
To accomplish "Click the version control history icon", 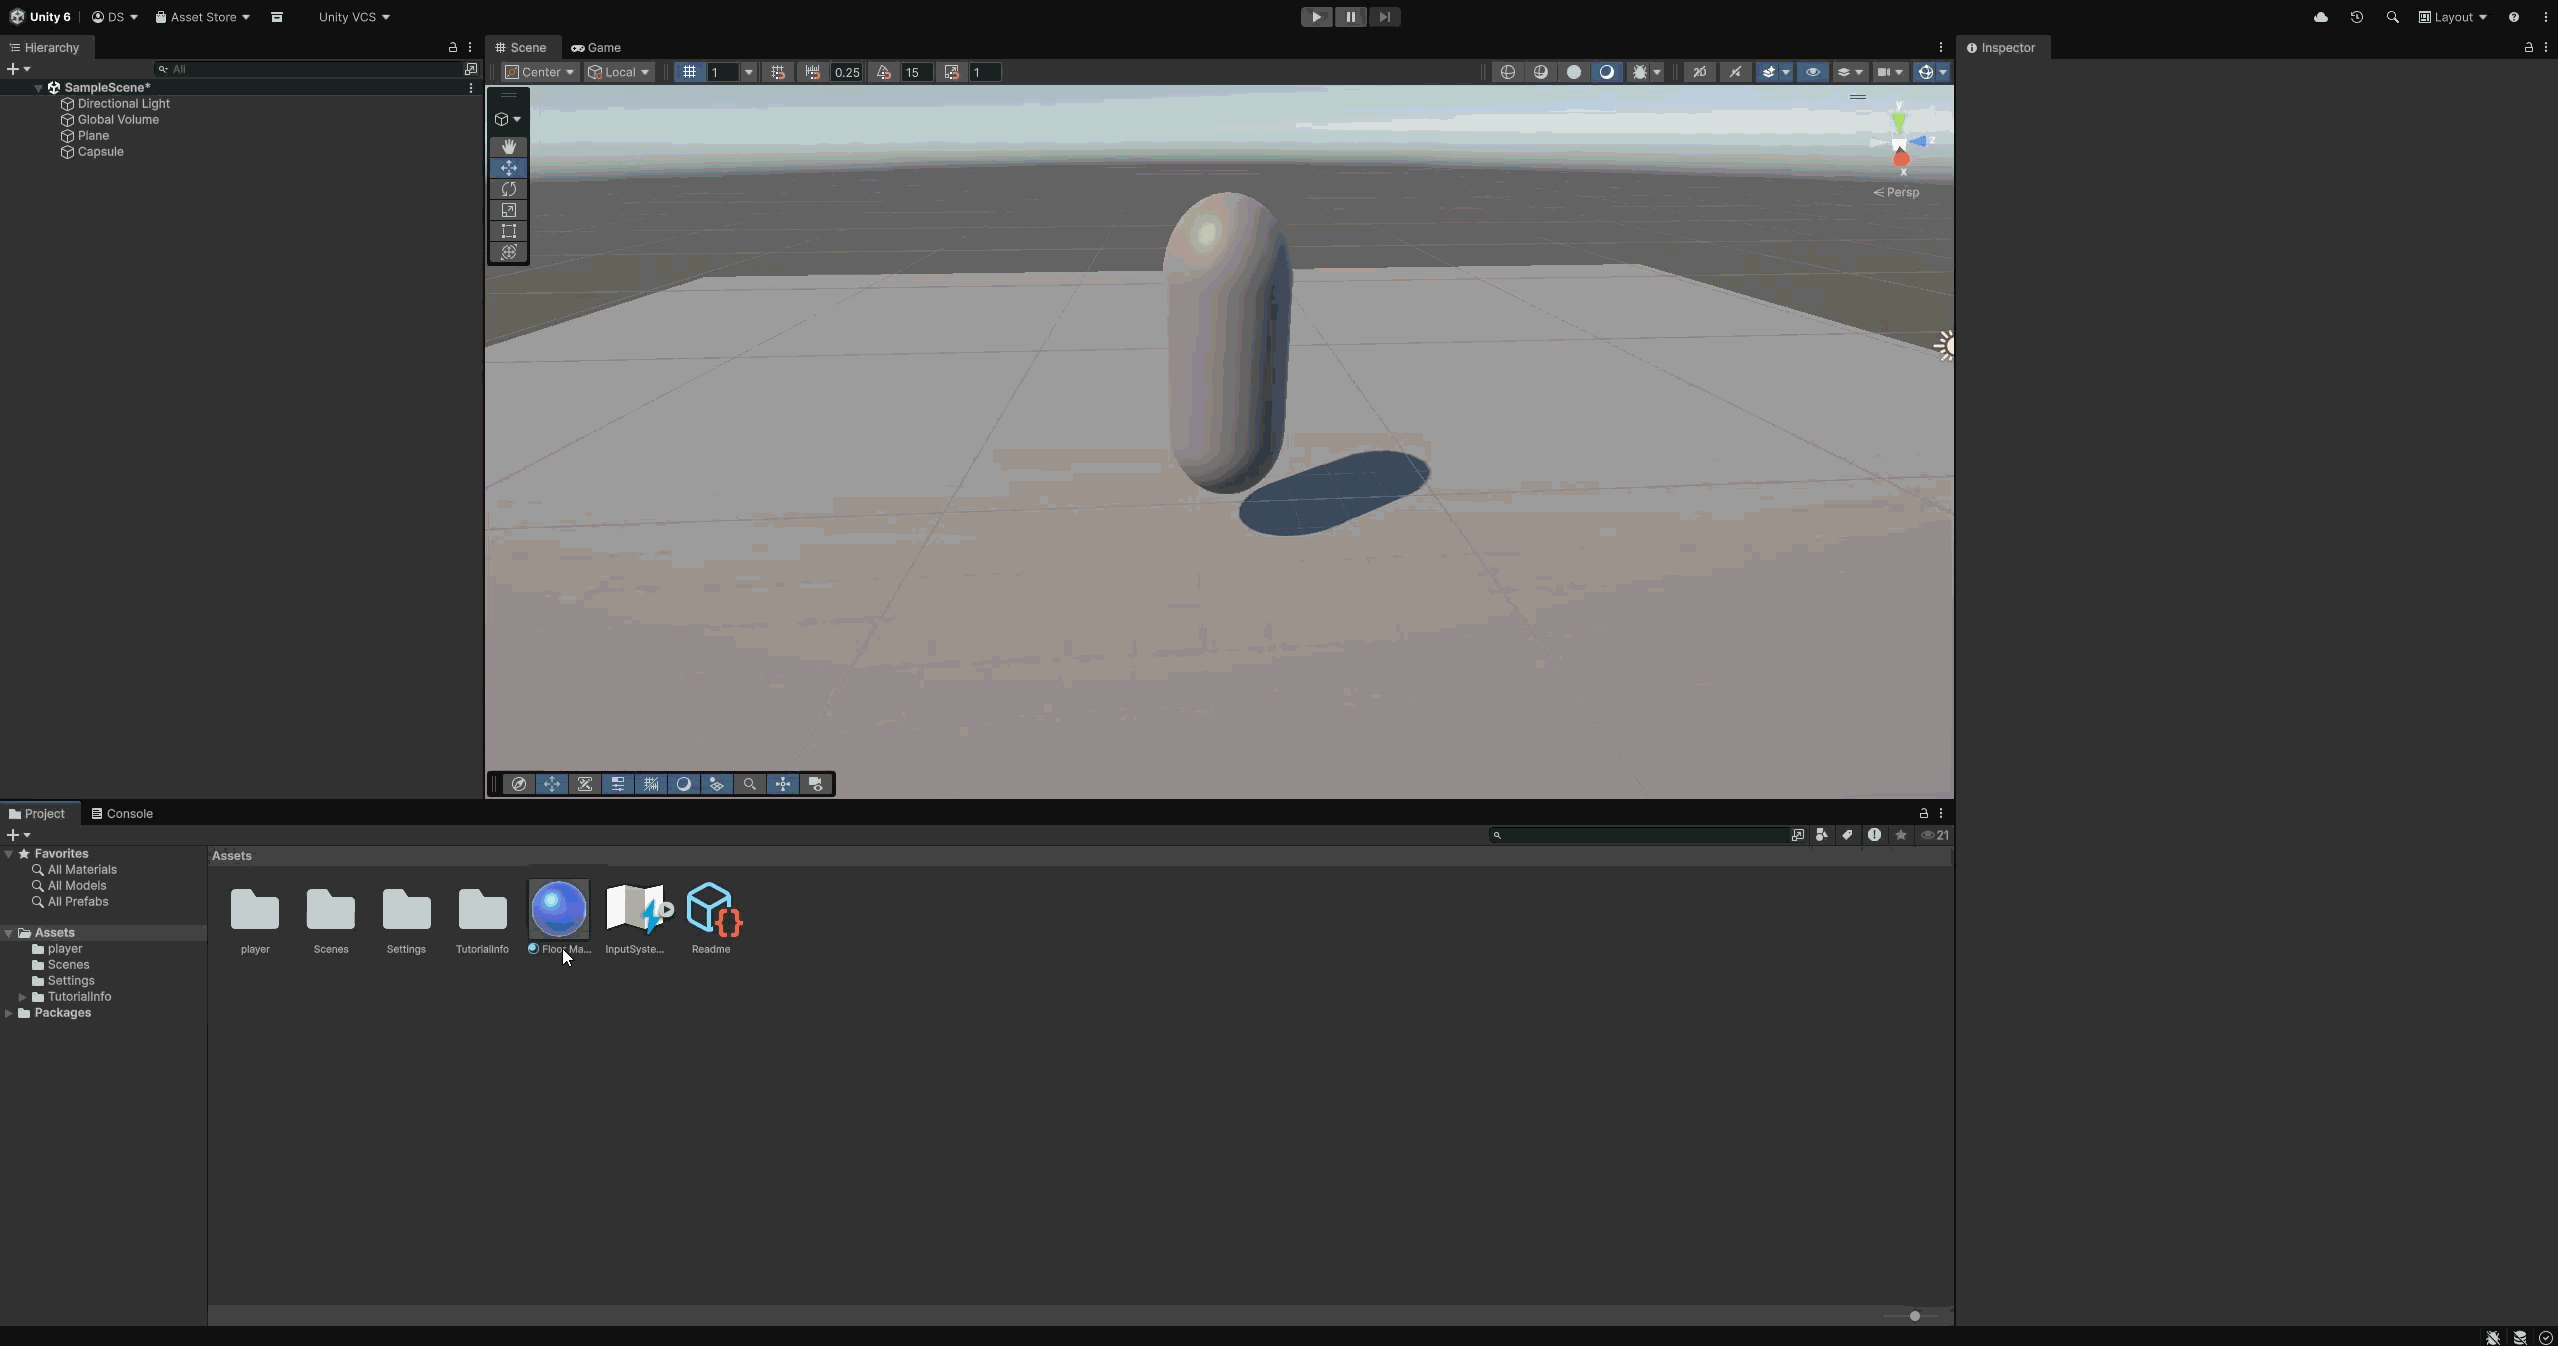I will click(2357, 17).
